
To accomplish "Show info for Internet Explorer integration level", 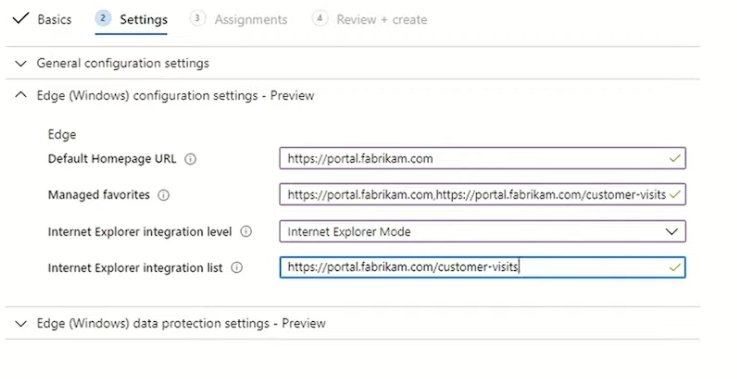I will [x=246, y=231].
